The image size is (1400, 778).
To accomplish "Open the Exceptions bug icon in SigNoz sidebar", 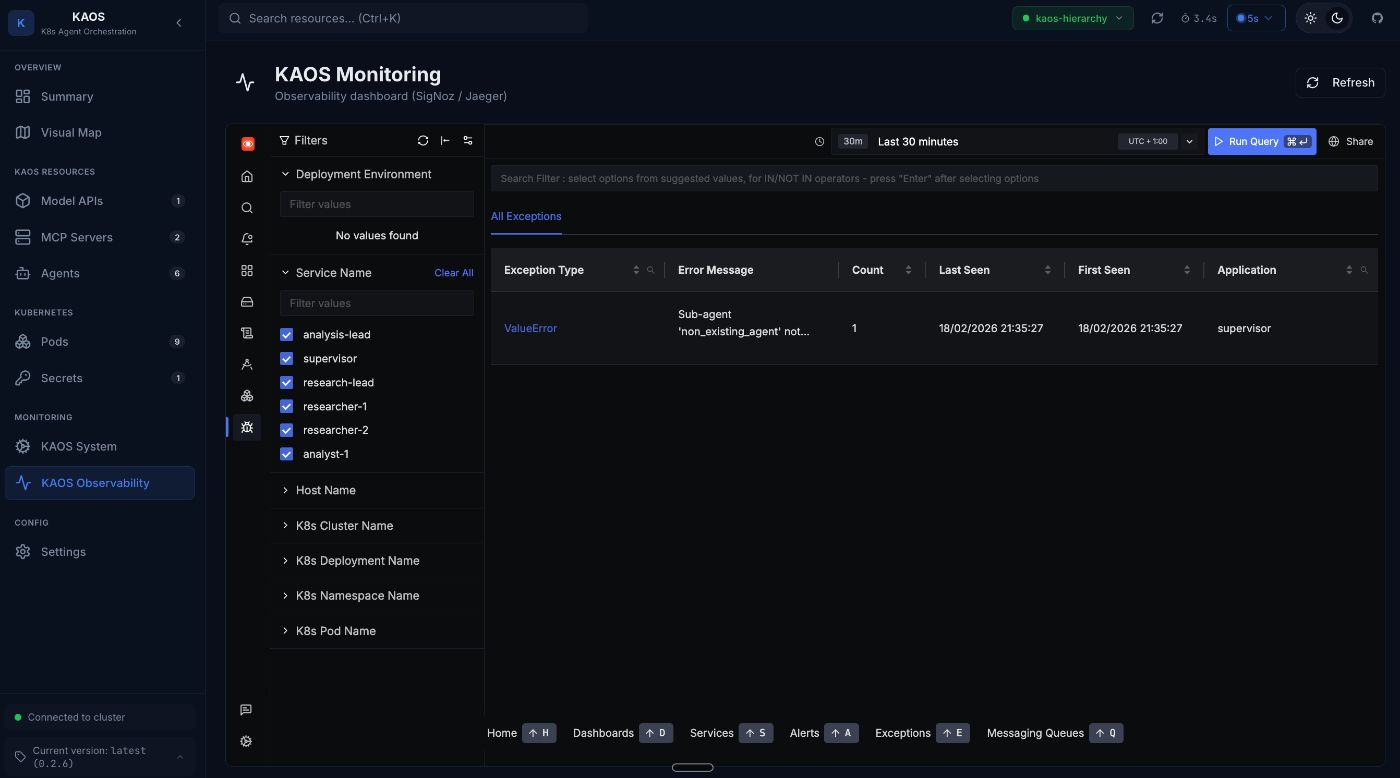I will pyautogui.click(x=247, y=427).
